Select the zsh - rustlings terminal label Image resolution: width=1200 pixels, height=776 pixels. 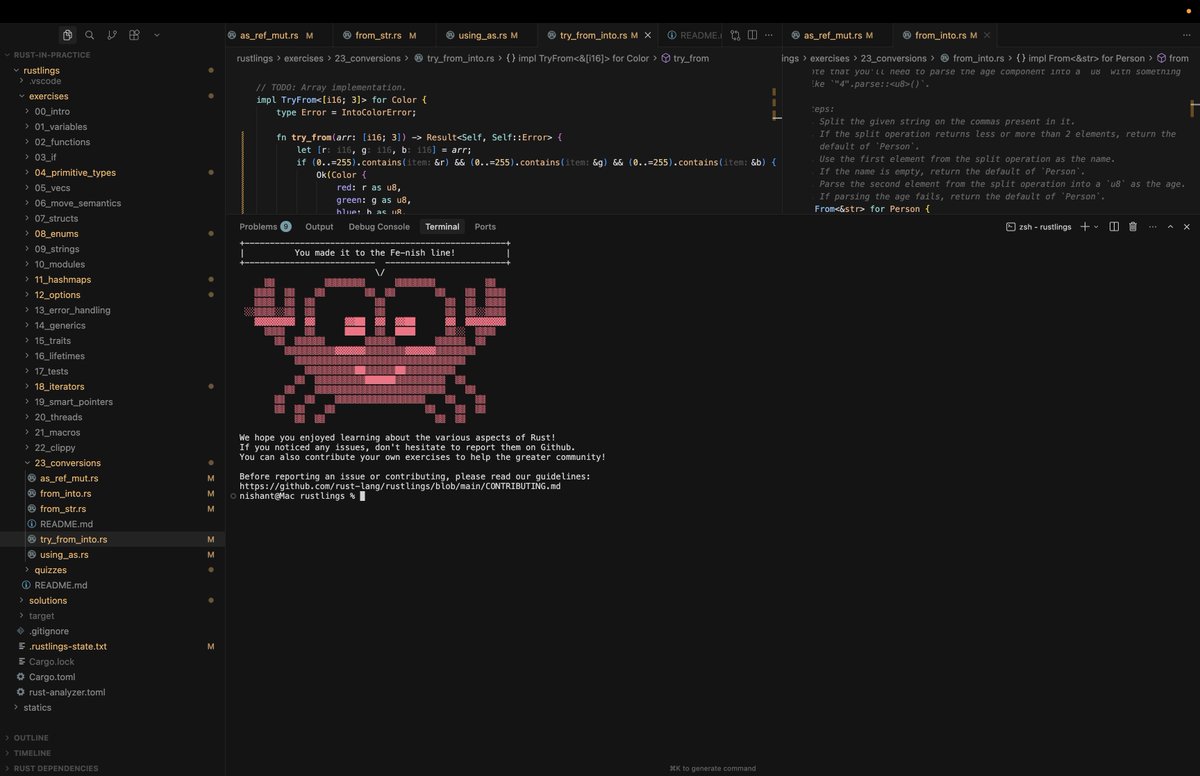(1039, 227)
